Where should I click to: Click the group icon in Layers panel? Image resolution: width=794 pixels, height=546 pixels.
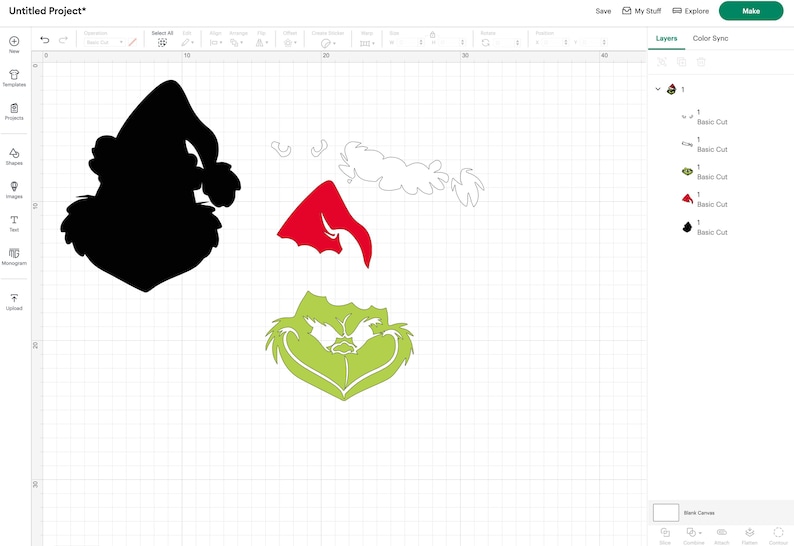[662, 62]
